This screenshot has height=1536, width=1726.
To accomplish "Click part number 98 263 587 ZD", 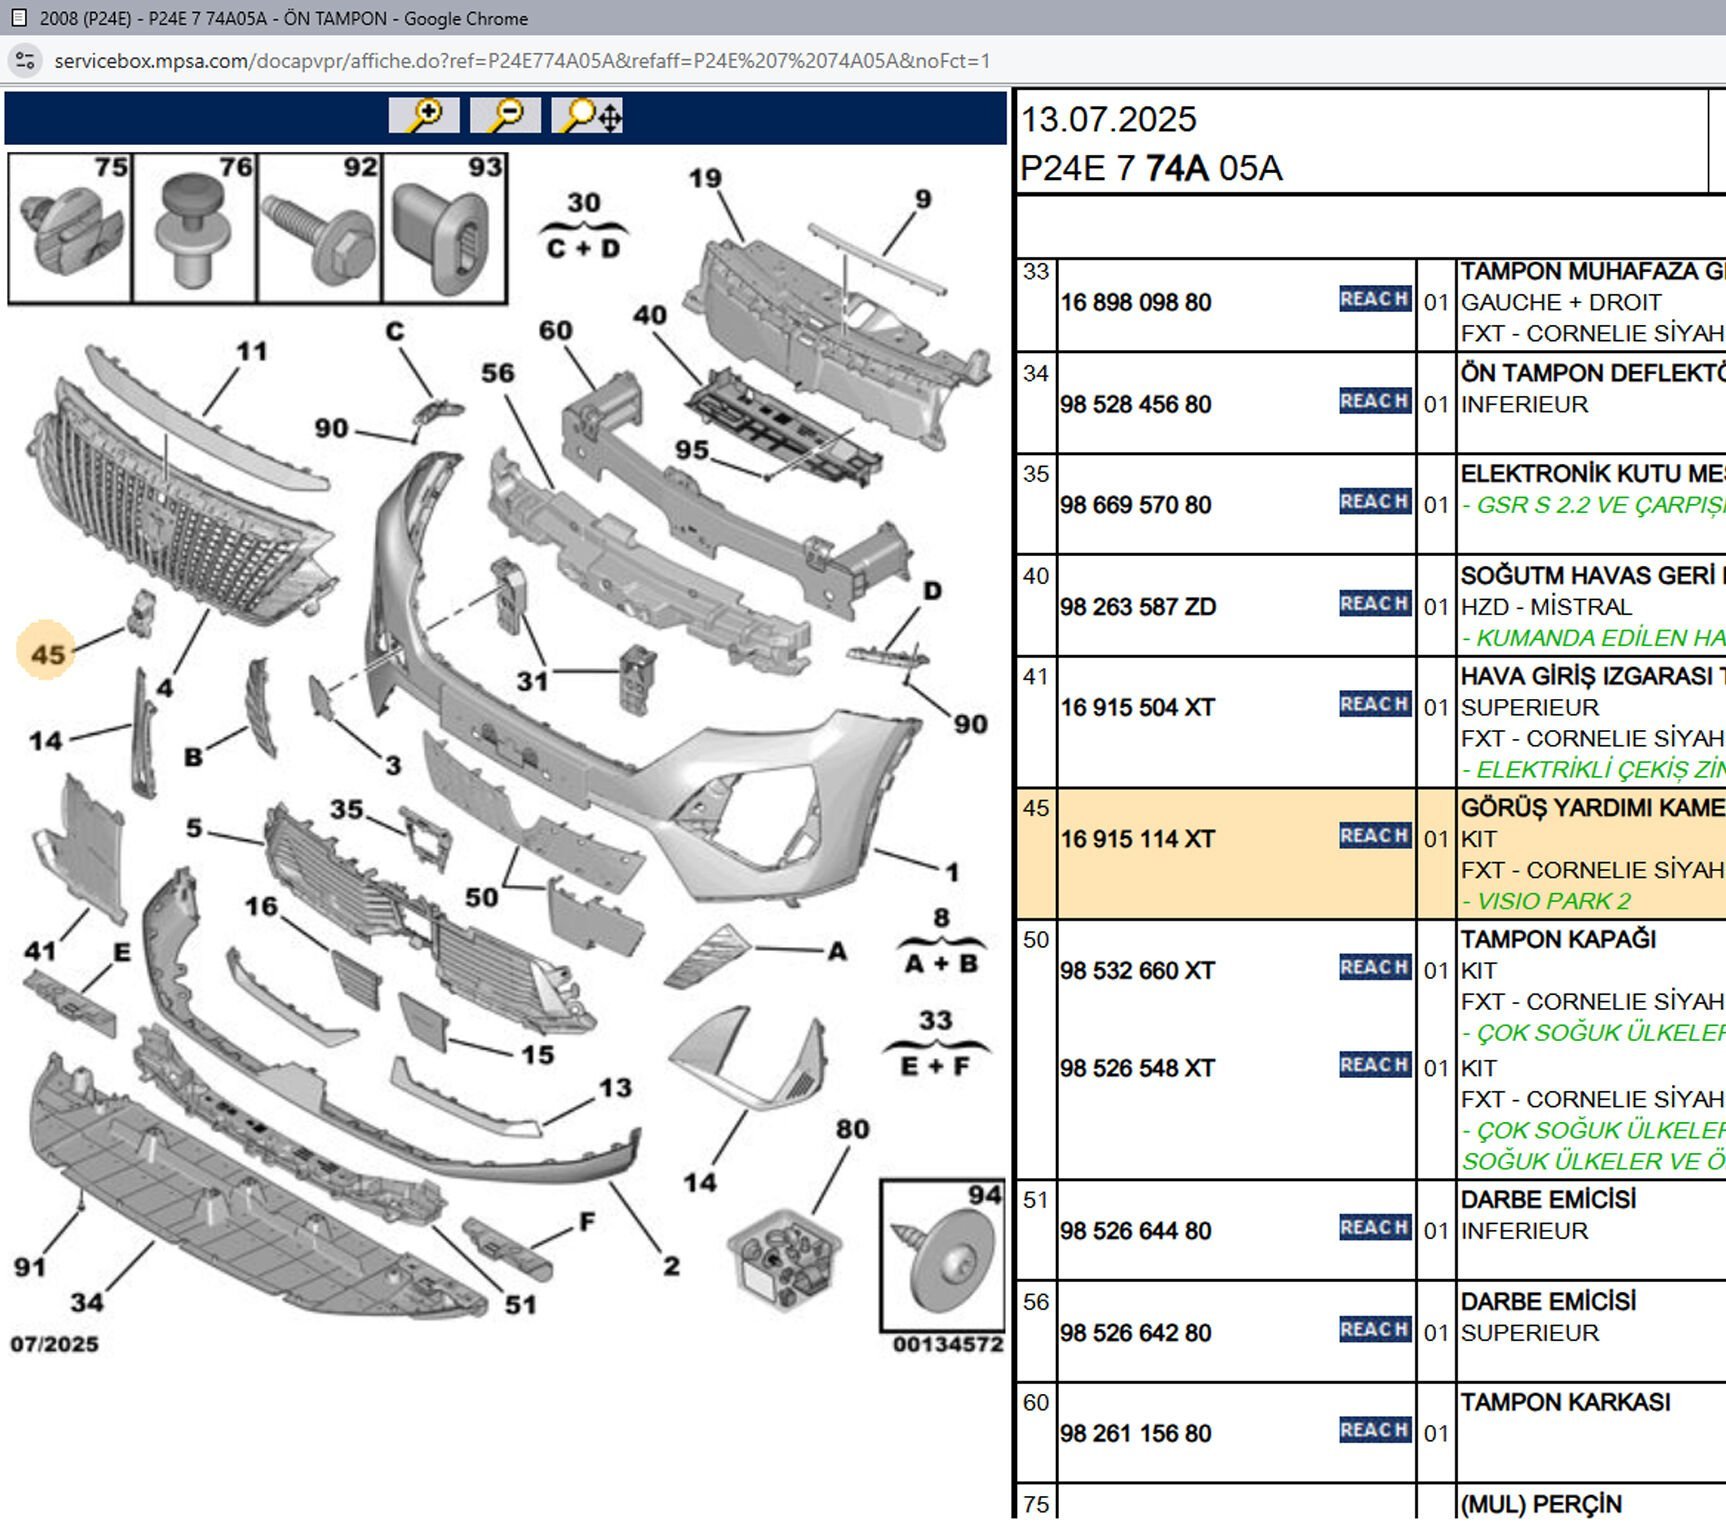I will pos(1137,607).
